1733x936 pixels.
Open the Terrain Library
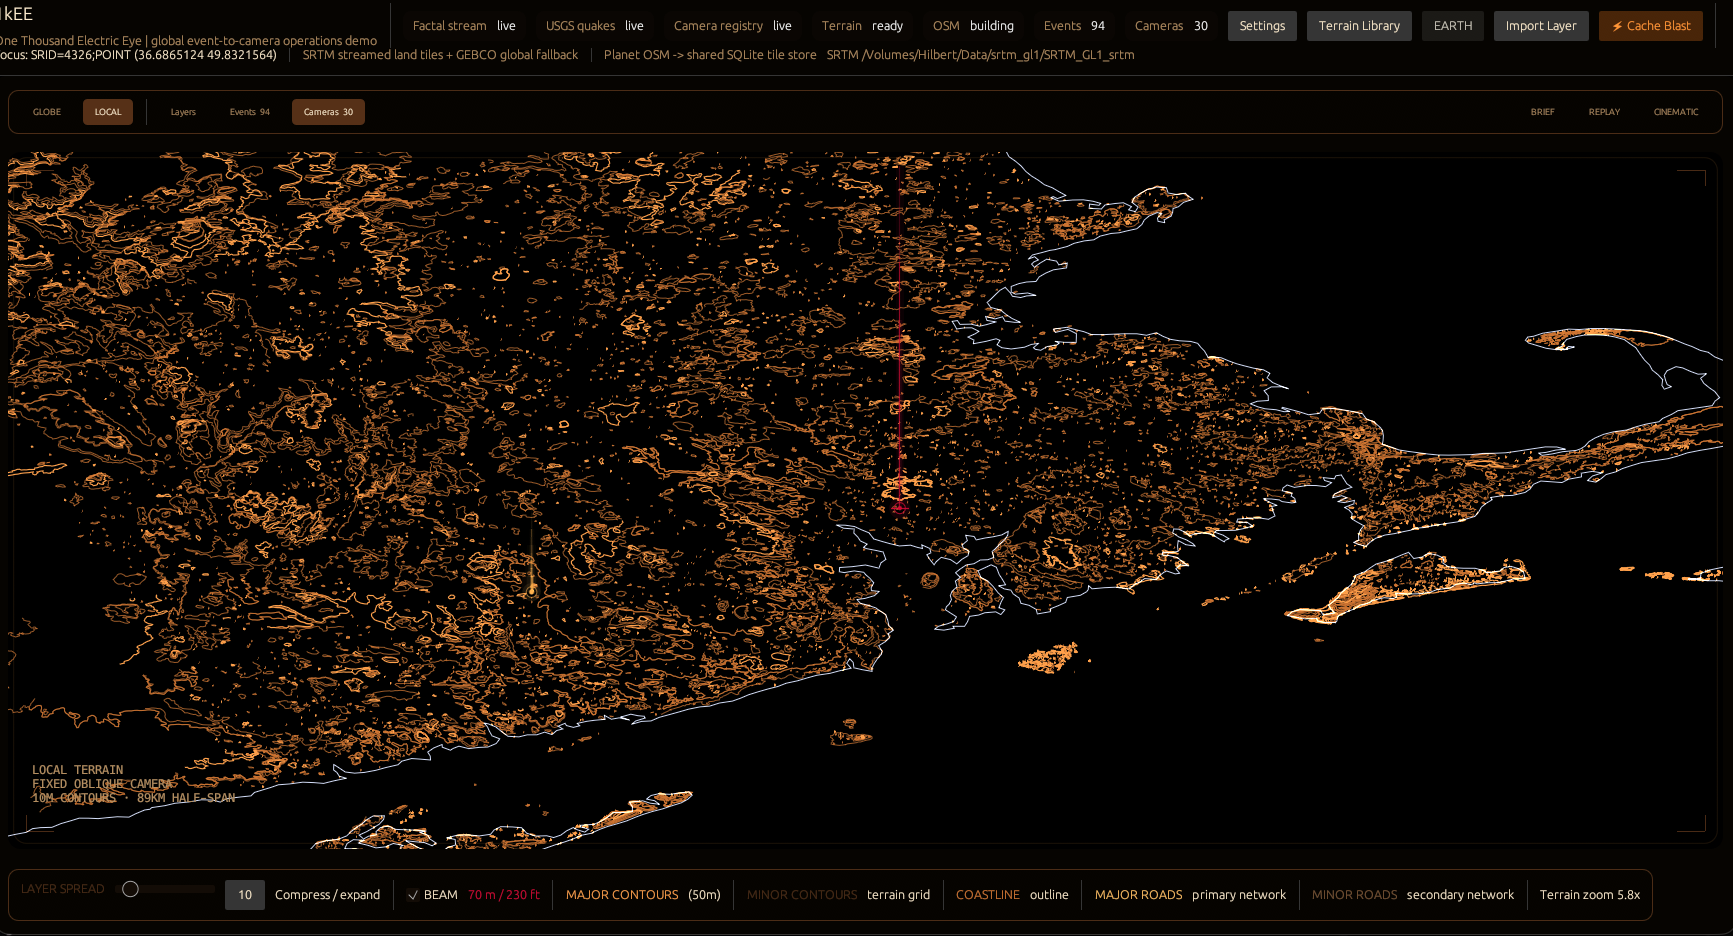pyautogui.click(x=1359, y=26)
